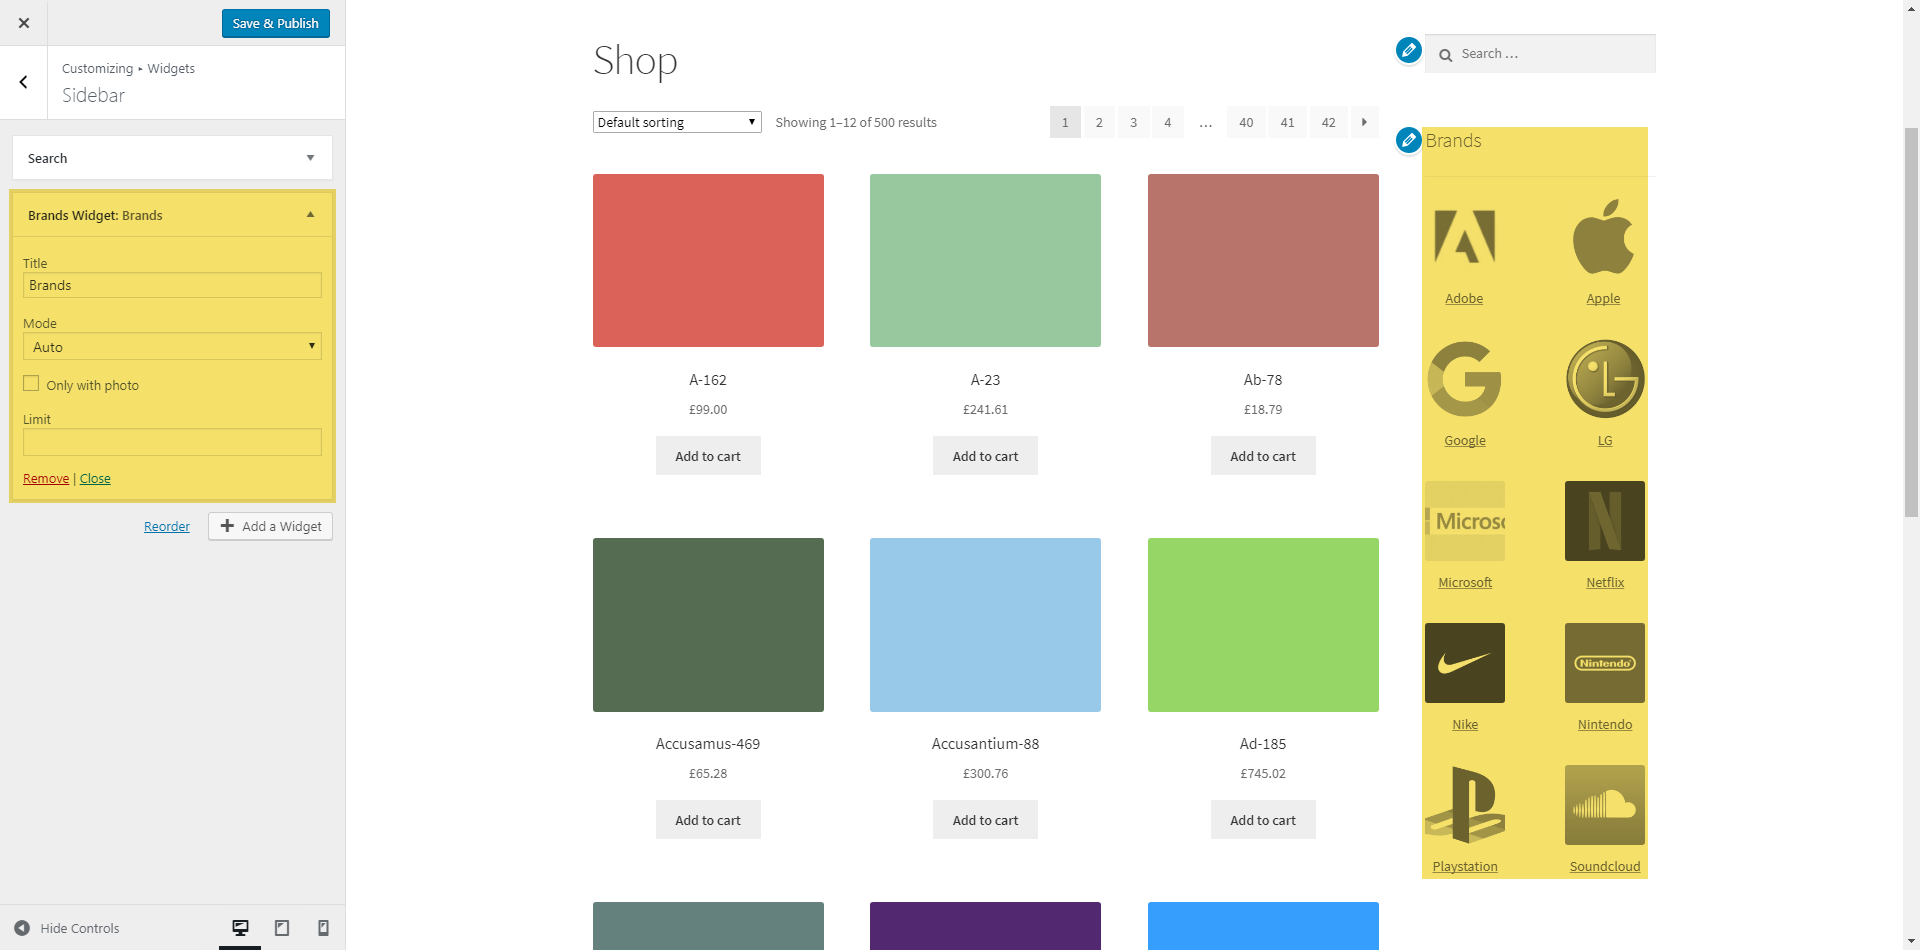1920x950 pixels.
Task: Click the widget Title input field
Action: tap(172, 285)
